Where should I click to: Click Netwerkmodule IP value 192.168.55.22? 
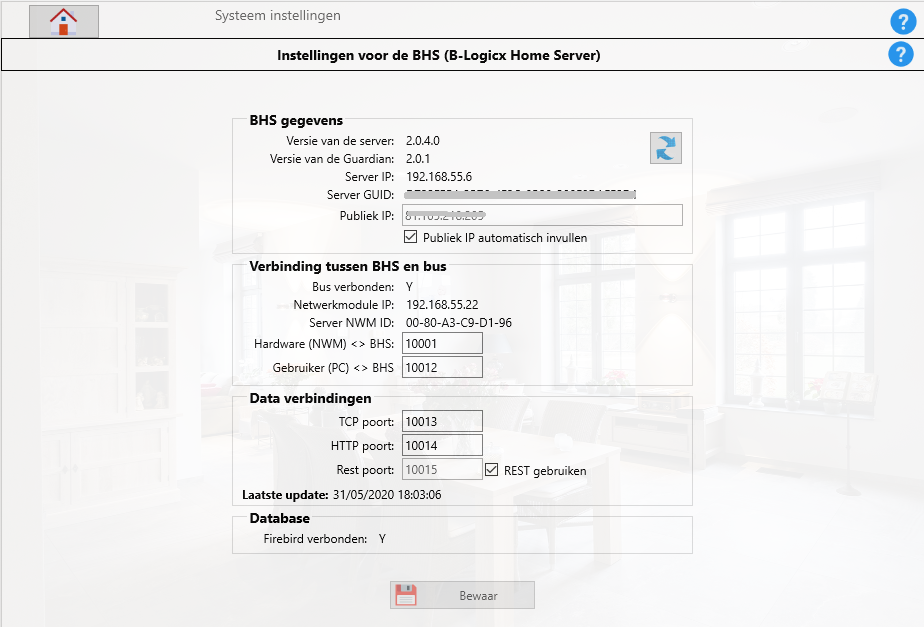(x=442, y=305)
